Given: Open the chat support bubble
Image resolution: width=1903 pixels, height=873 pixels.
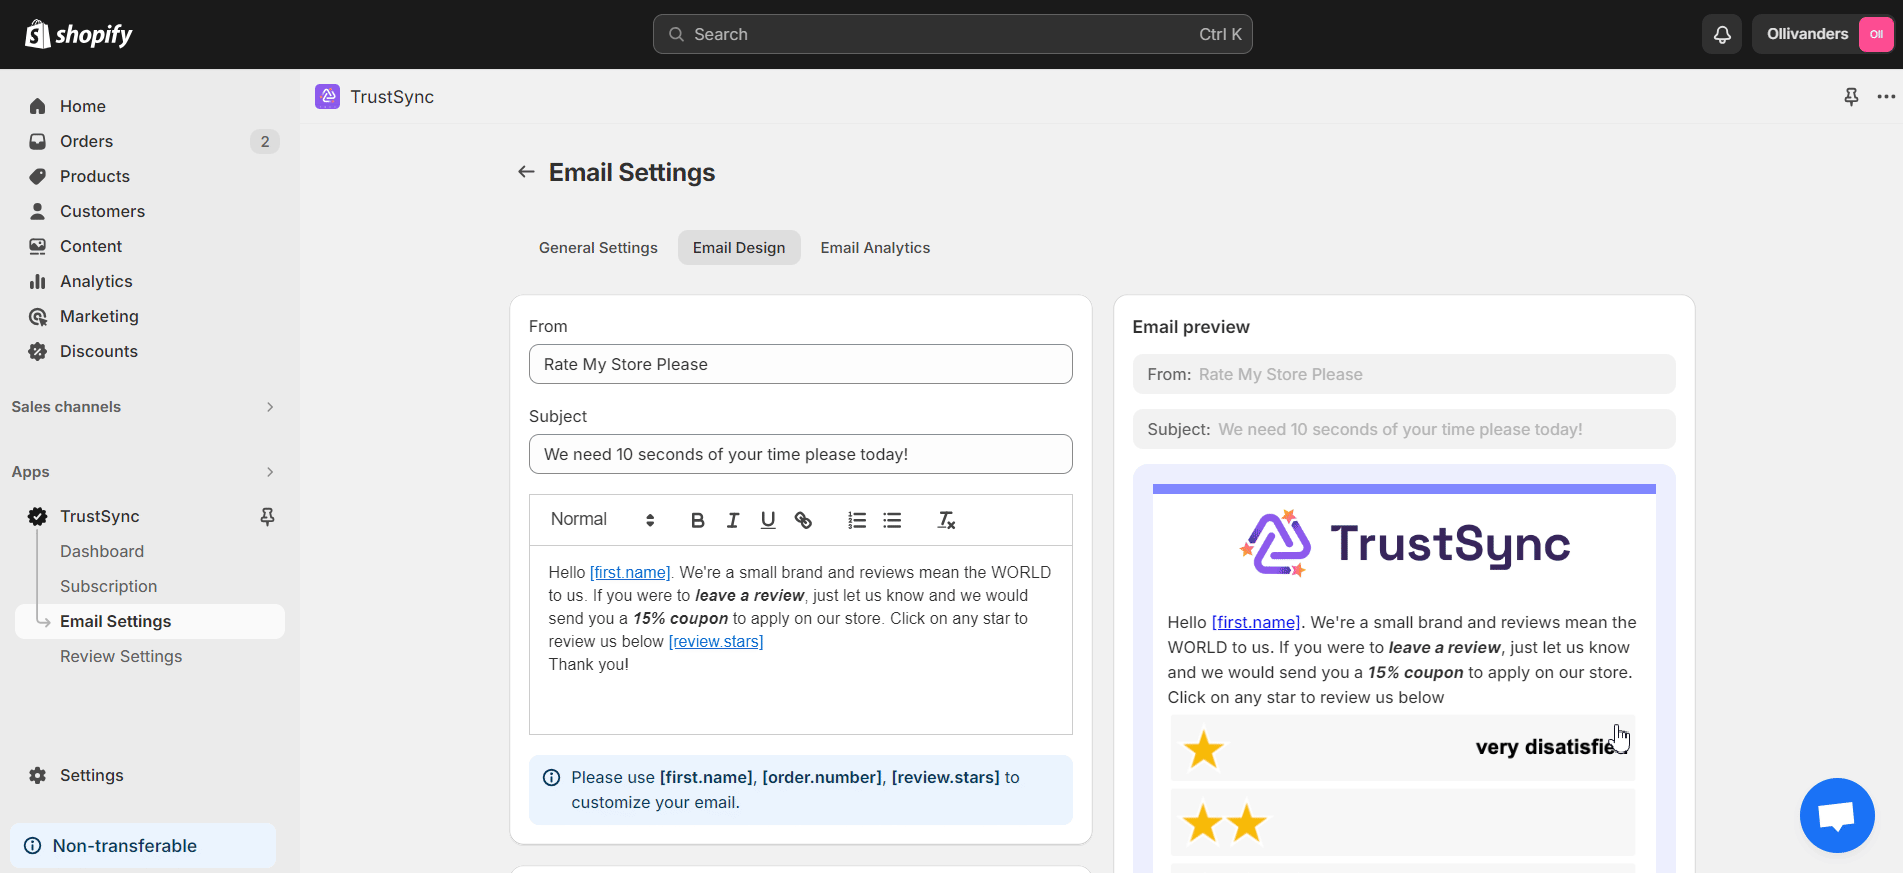Looking at the screenshot, I should 1837,815.
